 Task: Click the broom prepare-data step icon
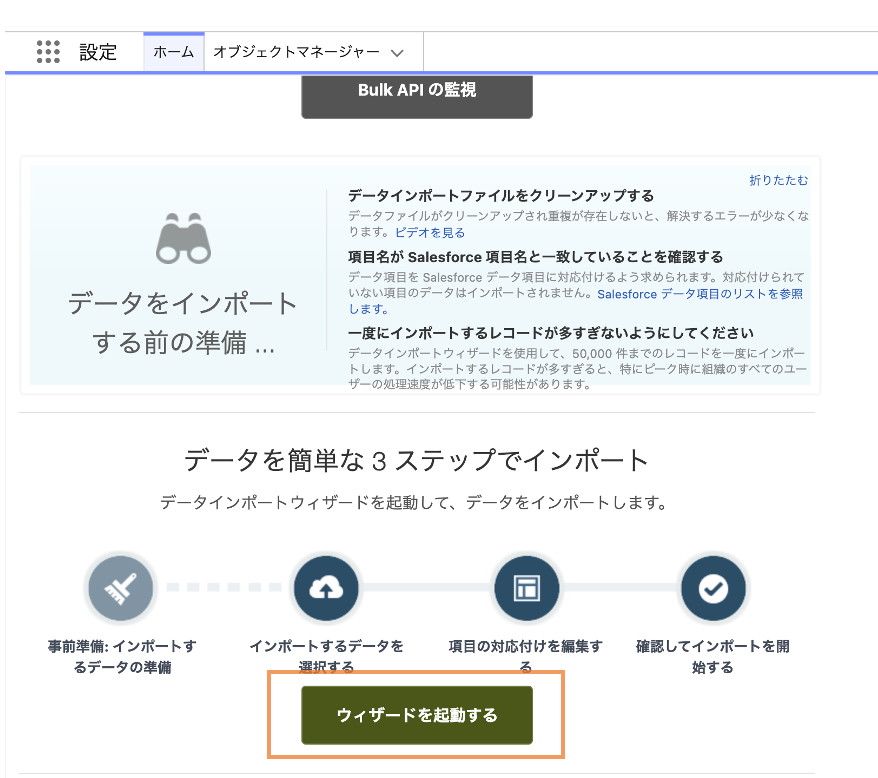[121, 588]
